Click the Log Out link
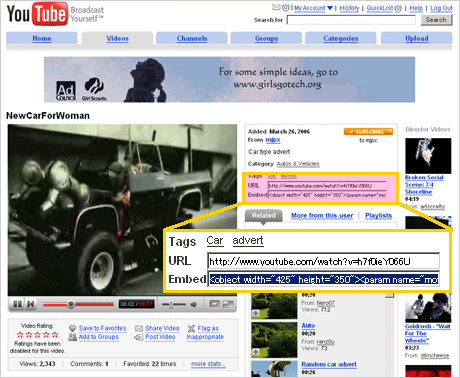 [x=441, y=8]
